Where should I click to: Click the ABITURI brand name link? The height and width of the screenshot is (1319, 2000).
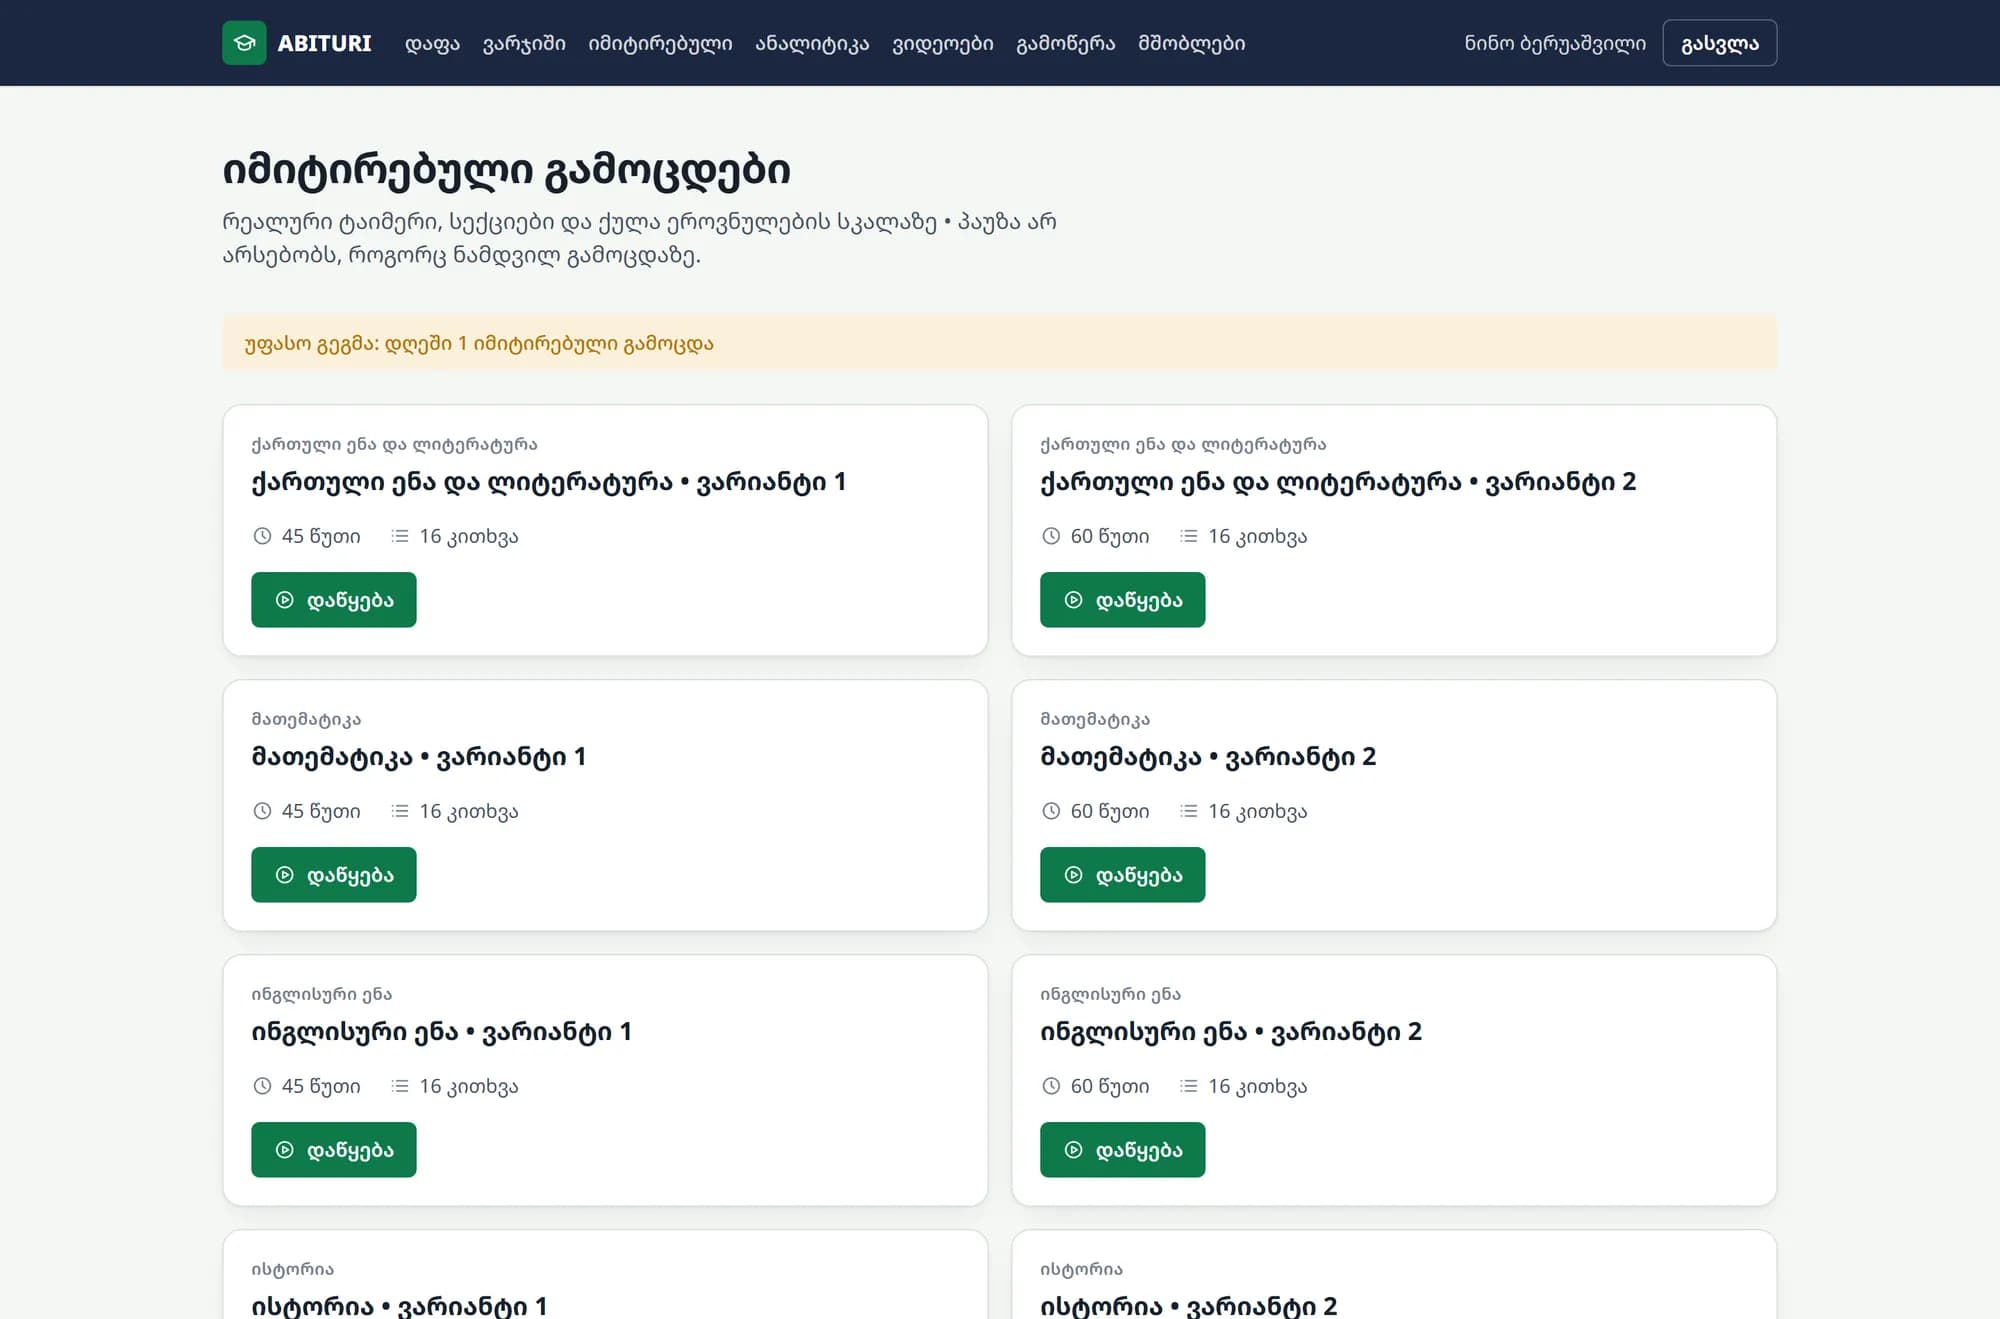pos(324,43)
